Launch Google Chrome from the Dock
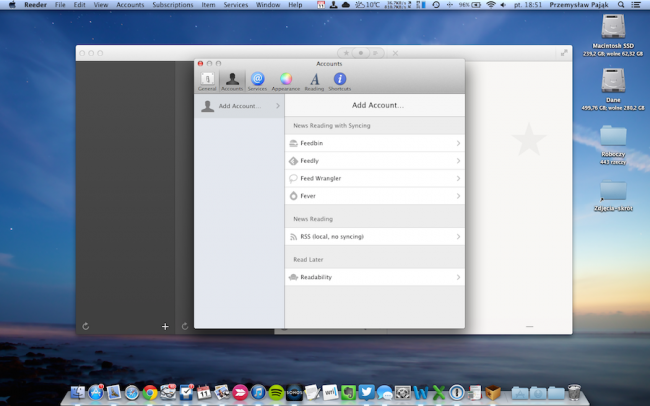 (x=150, y=392)
